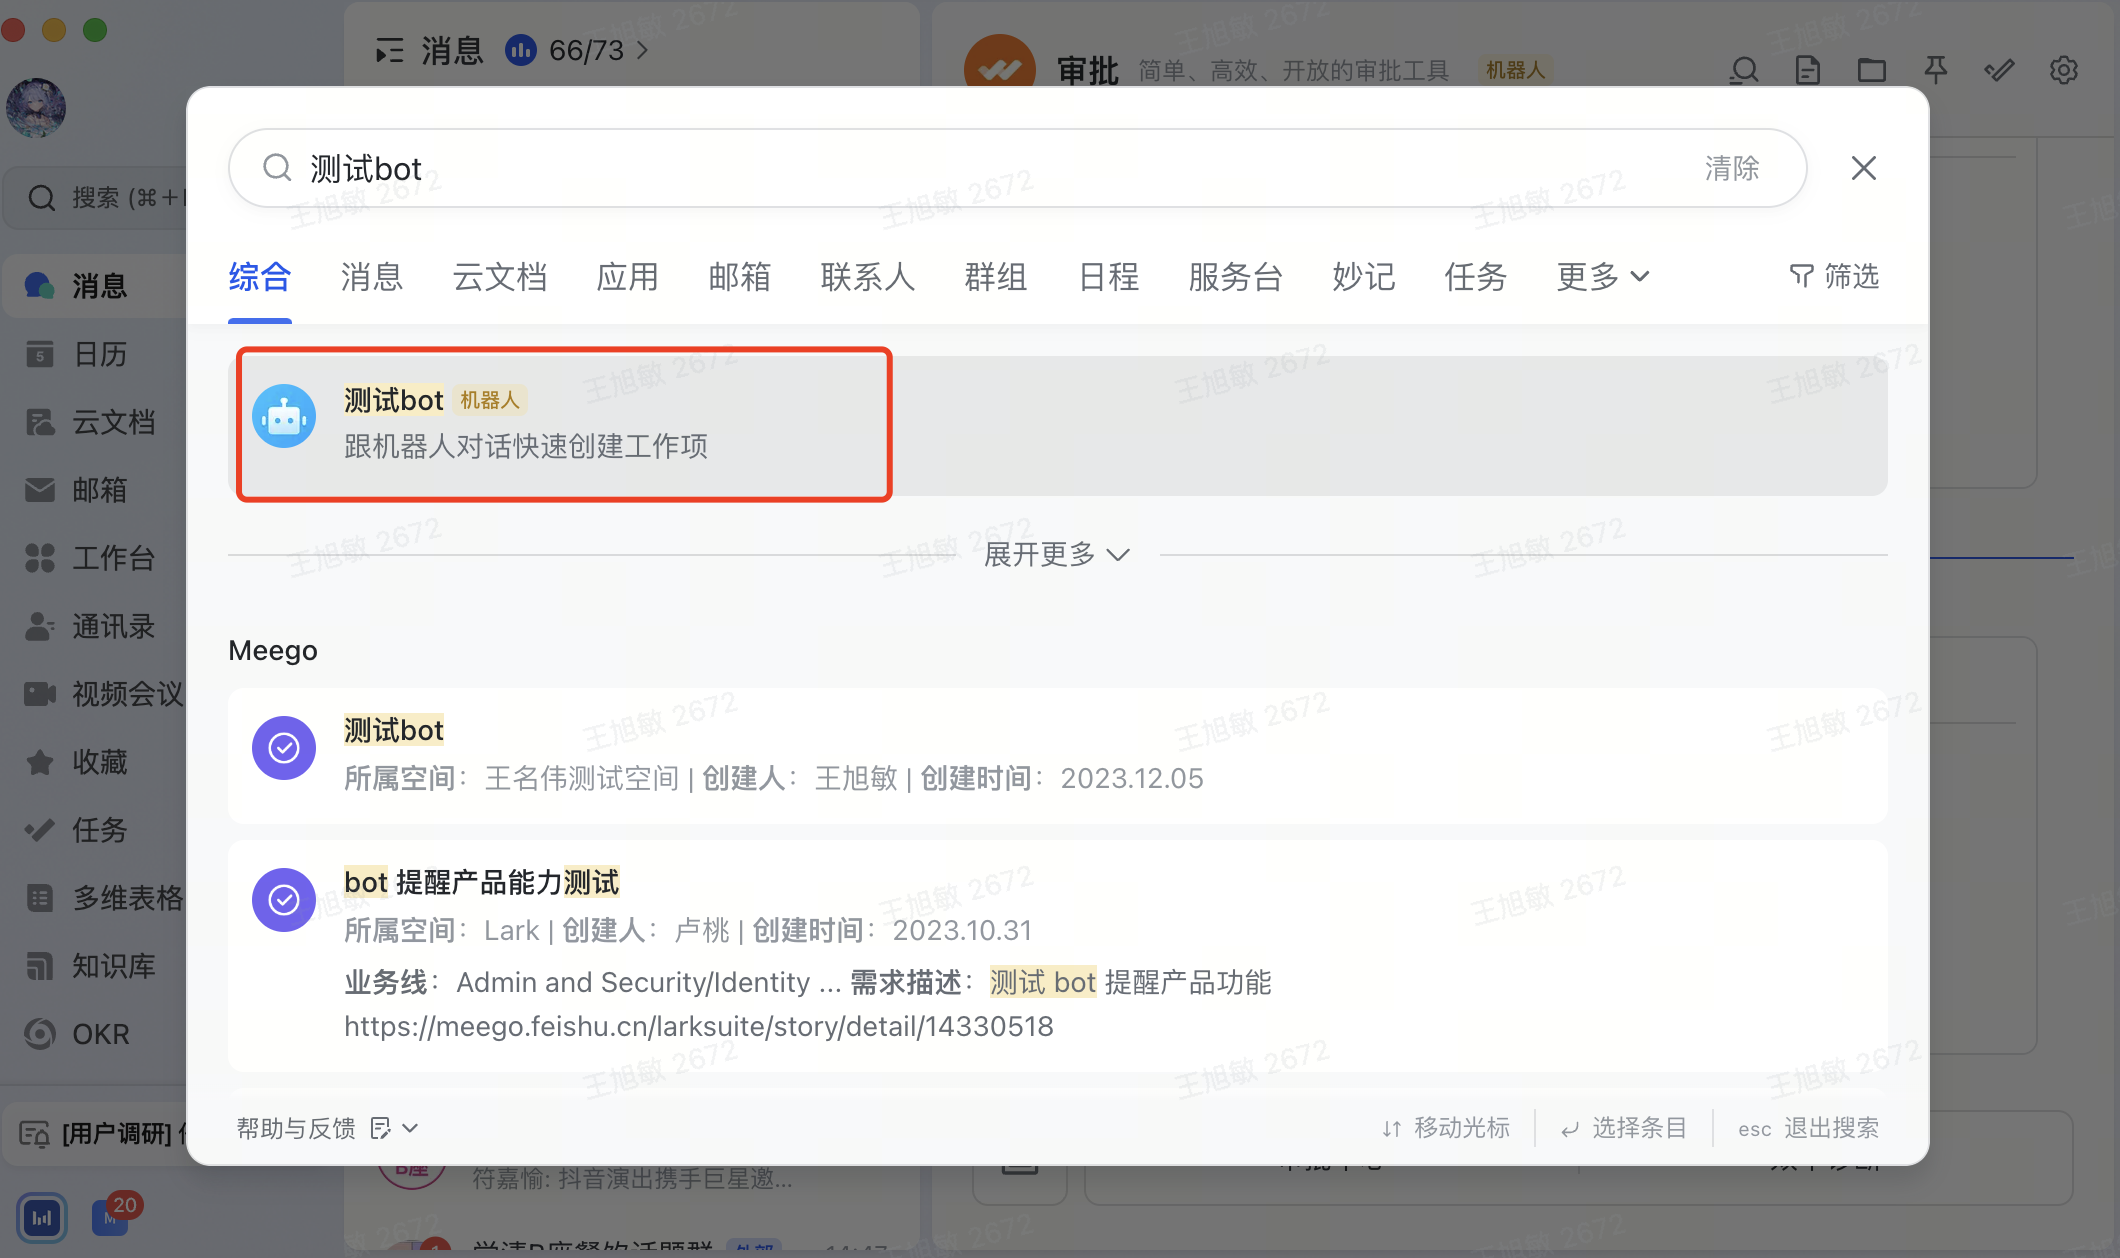The width and height of the screenshot is (2120, 1258).
Task: Click check icon of Meego 测试bot item
Action: point(284,748)
